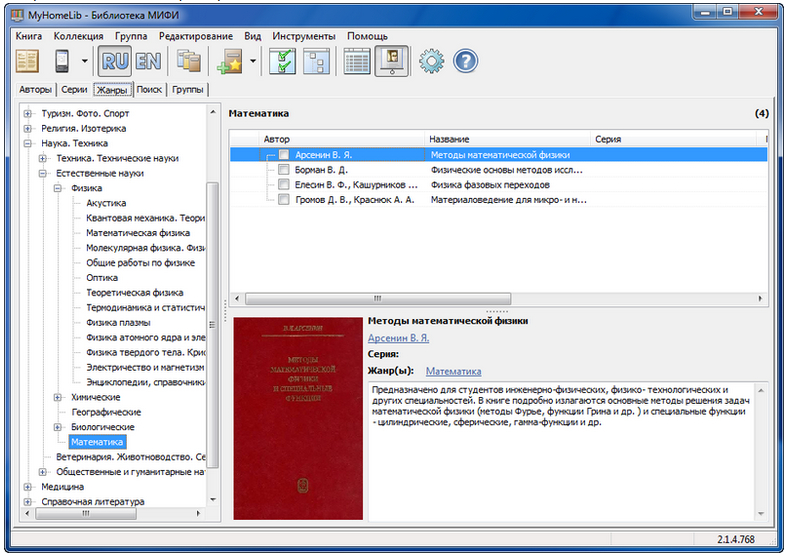This screenshot has width=787, height=555.
Task: Open the Редактирование menu
Action: 196,36
